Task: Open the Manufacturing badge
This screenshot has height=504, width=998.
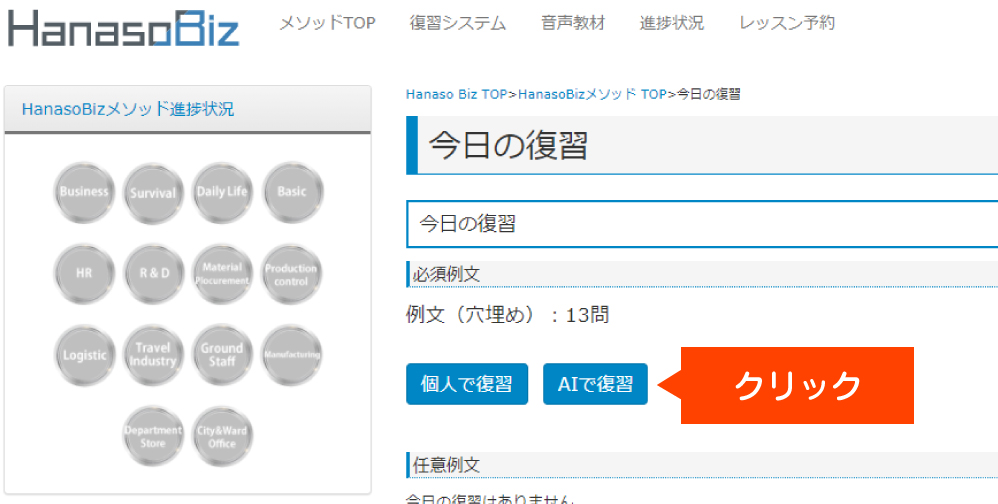Action: [291, 355]
